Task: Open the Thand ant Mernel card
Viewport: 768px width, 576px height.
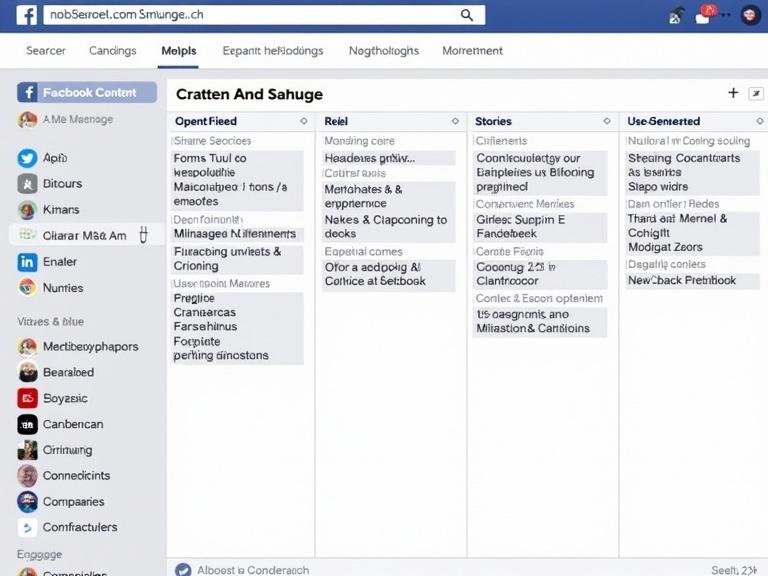Action: point(693,233)
